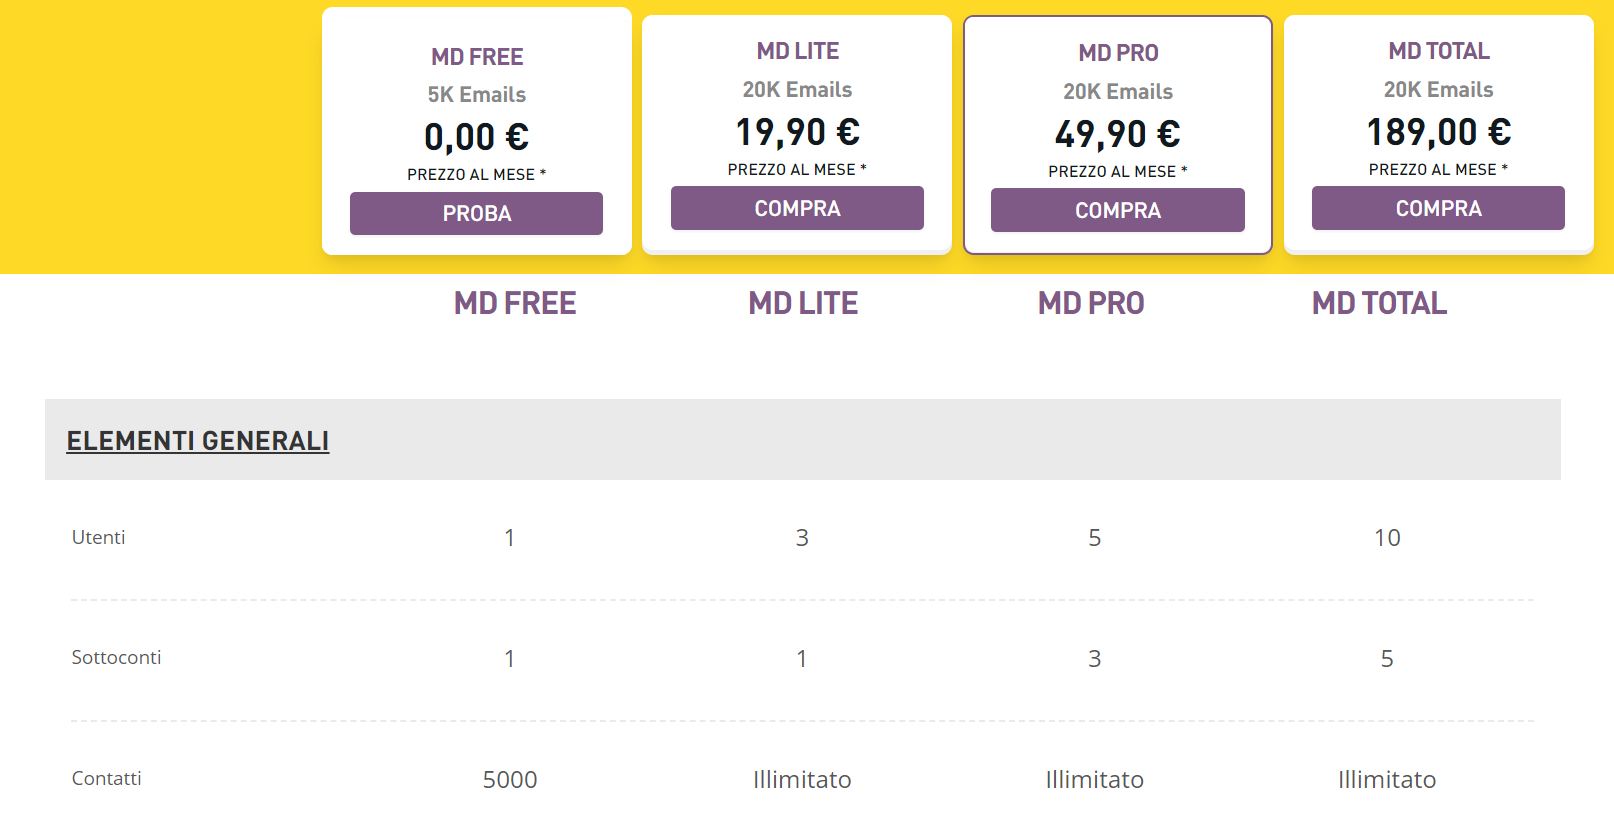
Task: Click the MD PRO column header
Action: (x=1091, y=303)
